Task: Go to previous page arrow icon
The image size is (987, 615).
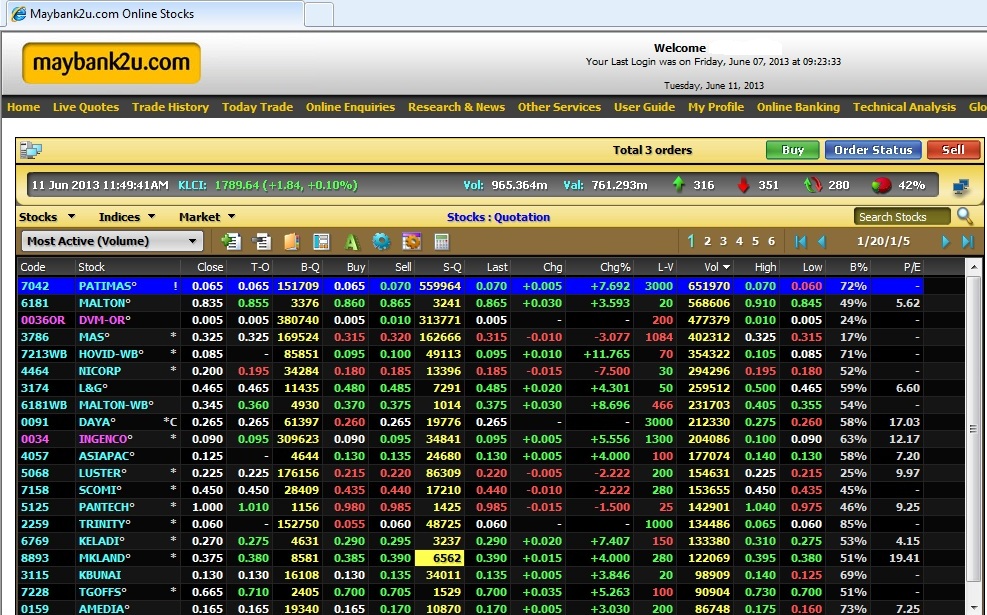Action: point(821,241)
